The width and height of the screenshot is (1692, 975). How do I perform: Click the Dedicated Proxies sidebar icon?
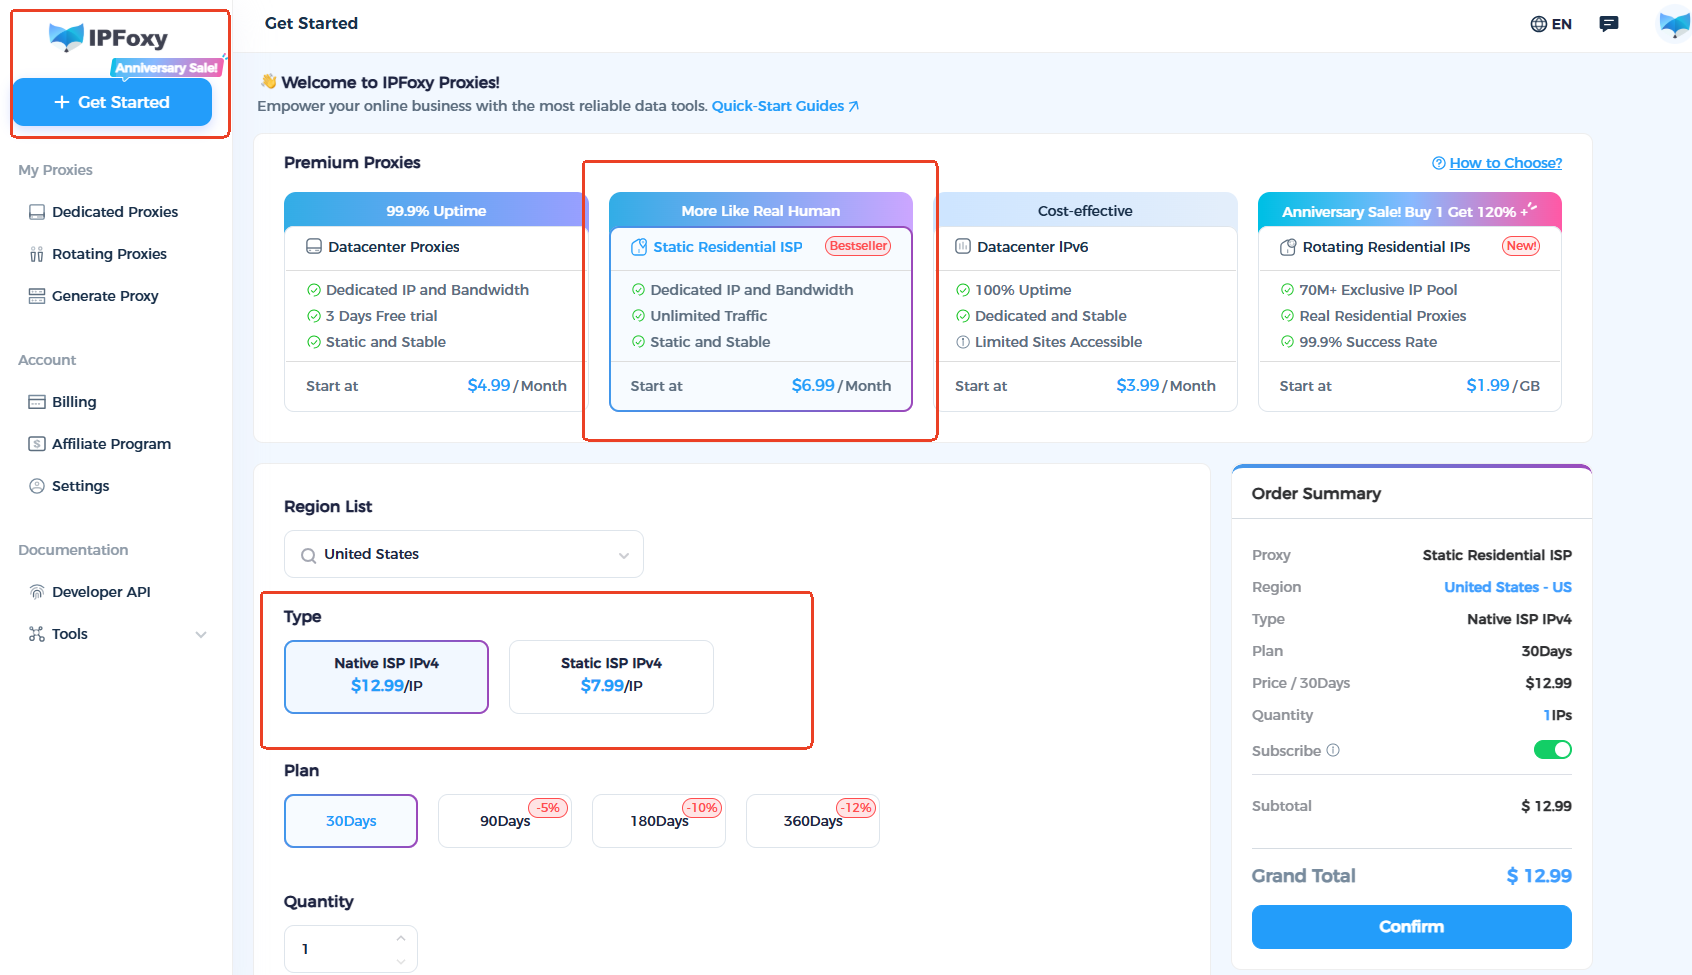37,212
